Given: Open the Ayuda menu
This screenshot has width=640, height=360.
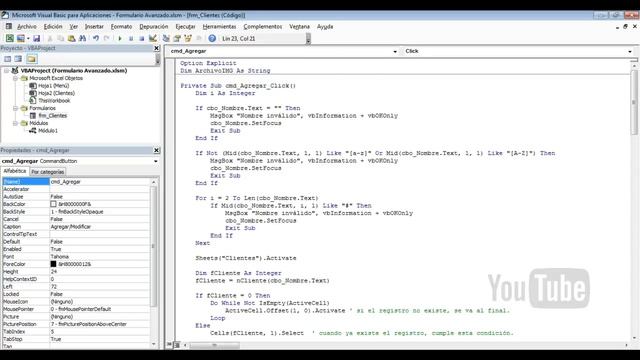Looking at the screenshot, I should 325,27.
